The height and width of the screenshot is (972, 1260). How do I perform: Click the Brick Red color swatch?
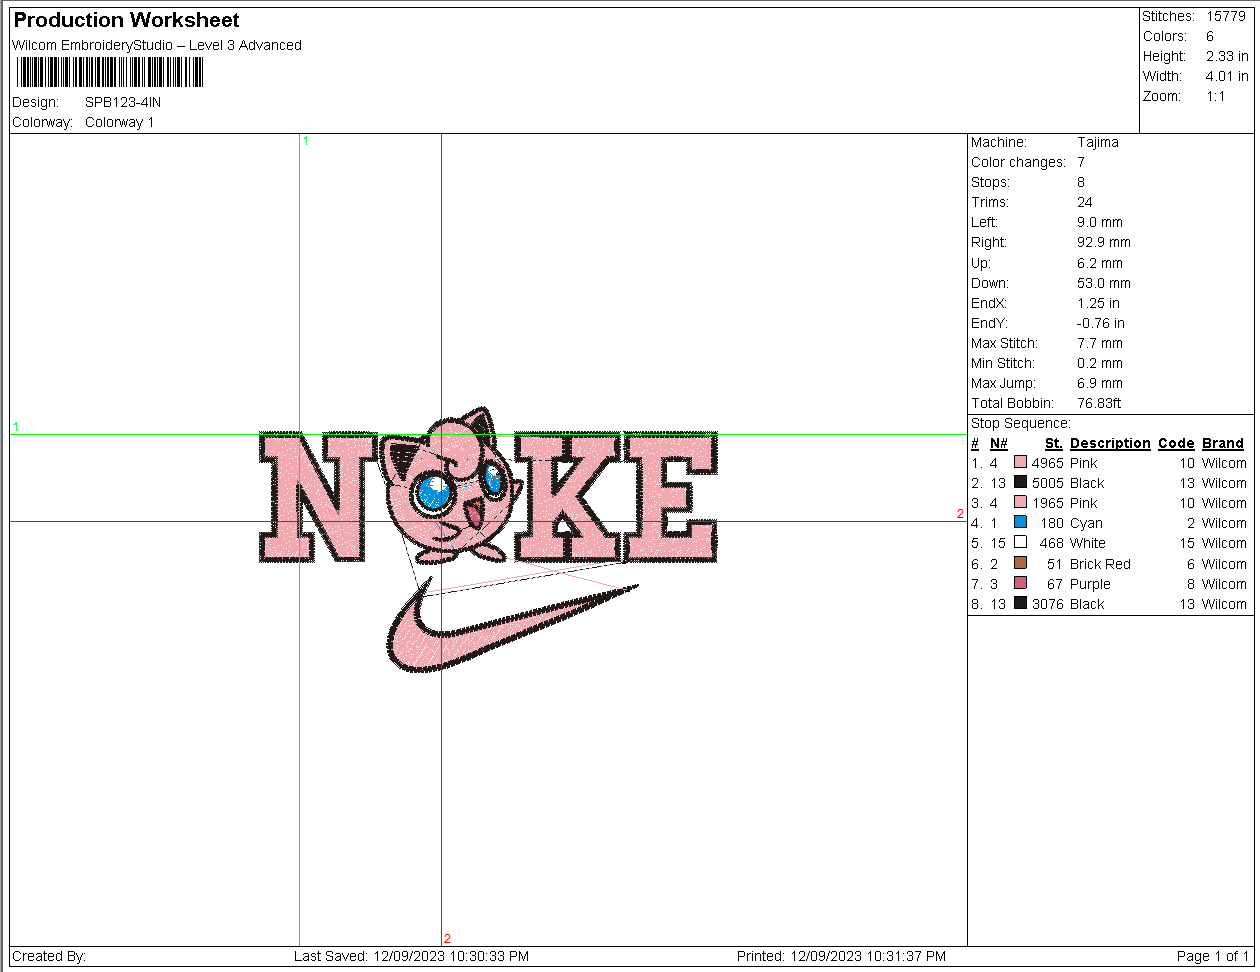pos(1020,564)
